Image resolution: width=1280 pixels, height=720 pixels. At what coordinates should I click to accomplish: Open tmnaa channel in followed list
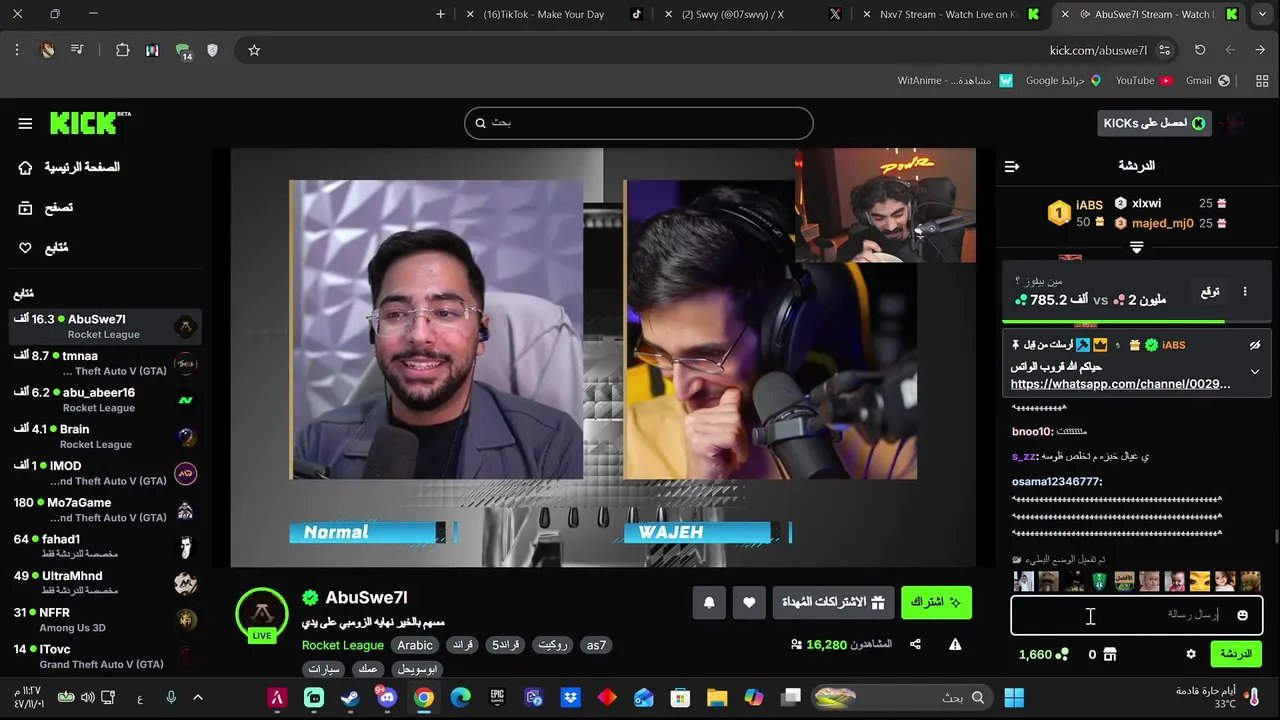tap(105, 363)
